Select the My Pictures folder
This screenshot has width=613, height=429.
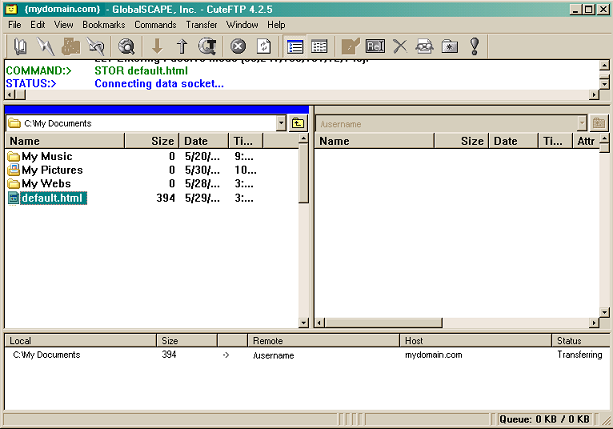pyautogui.click(x=52, y=170)
